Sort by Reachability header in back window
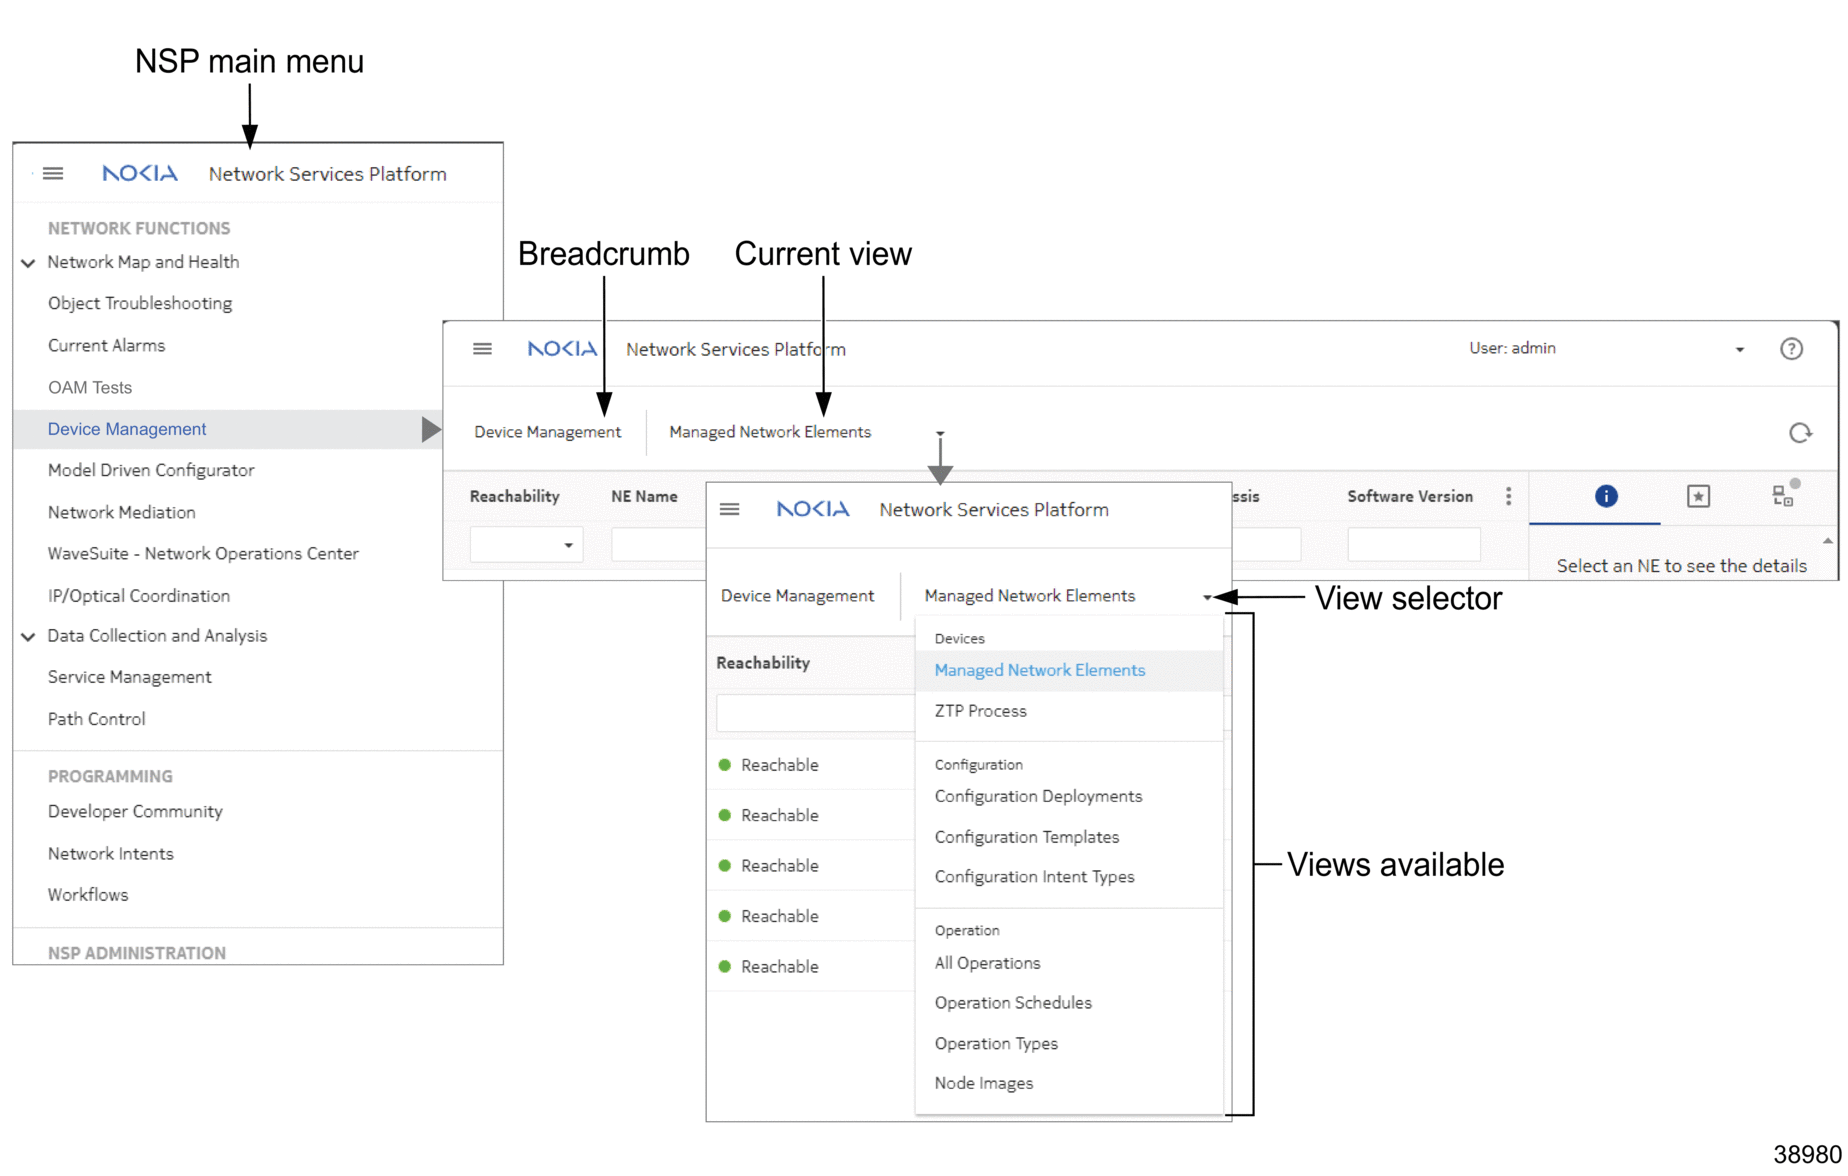Viewport: 1848px width, 1176px height. 515,497
